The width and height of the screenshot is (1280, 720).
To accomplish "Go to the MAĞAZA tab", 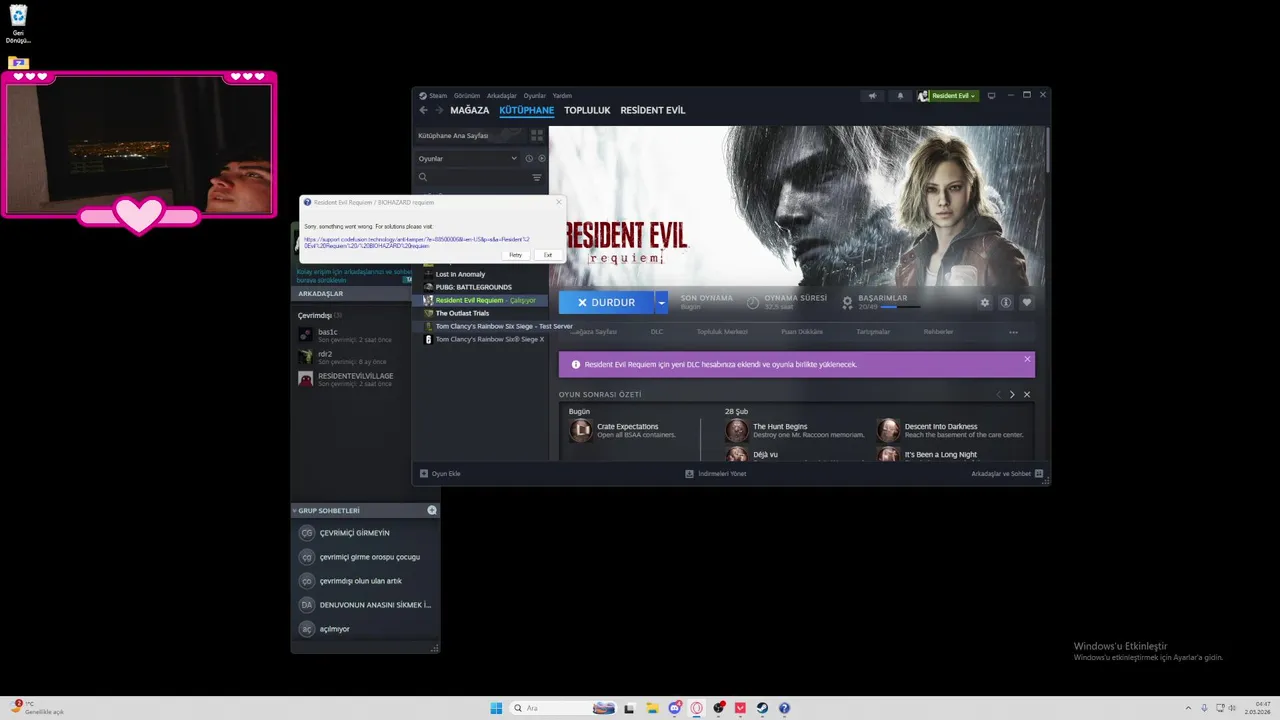I will pos(470,110).
